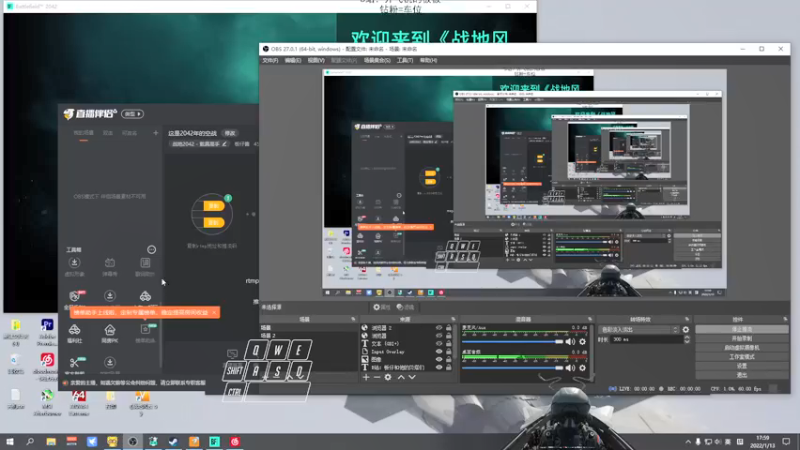Pop out the Audio Mixer dock panel icon
Viewport: 800px width, 450px height.
(590, 319)
